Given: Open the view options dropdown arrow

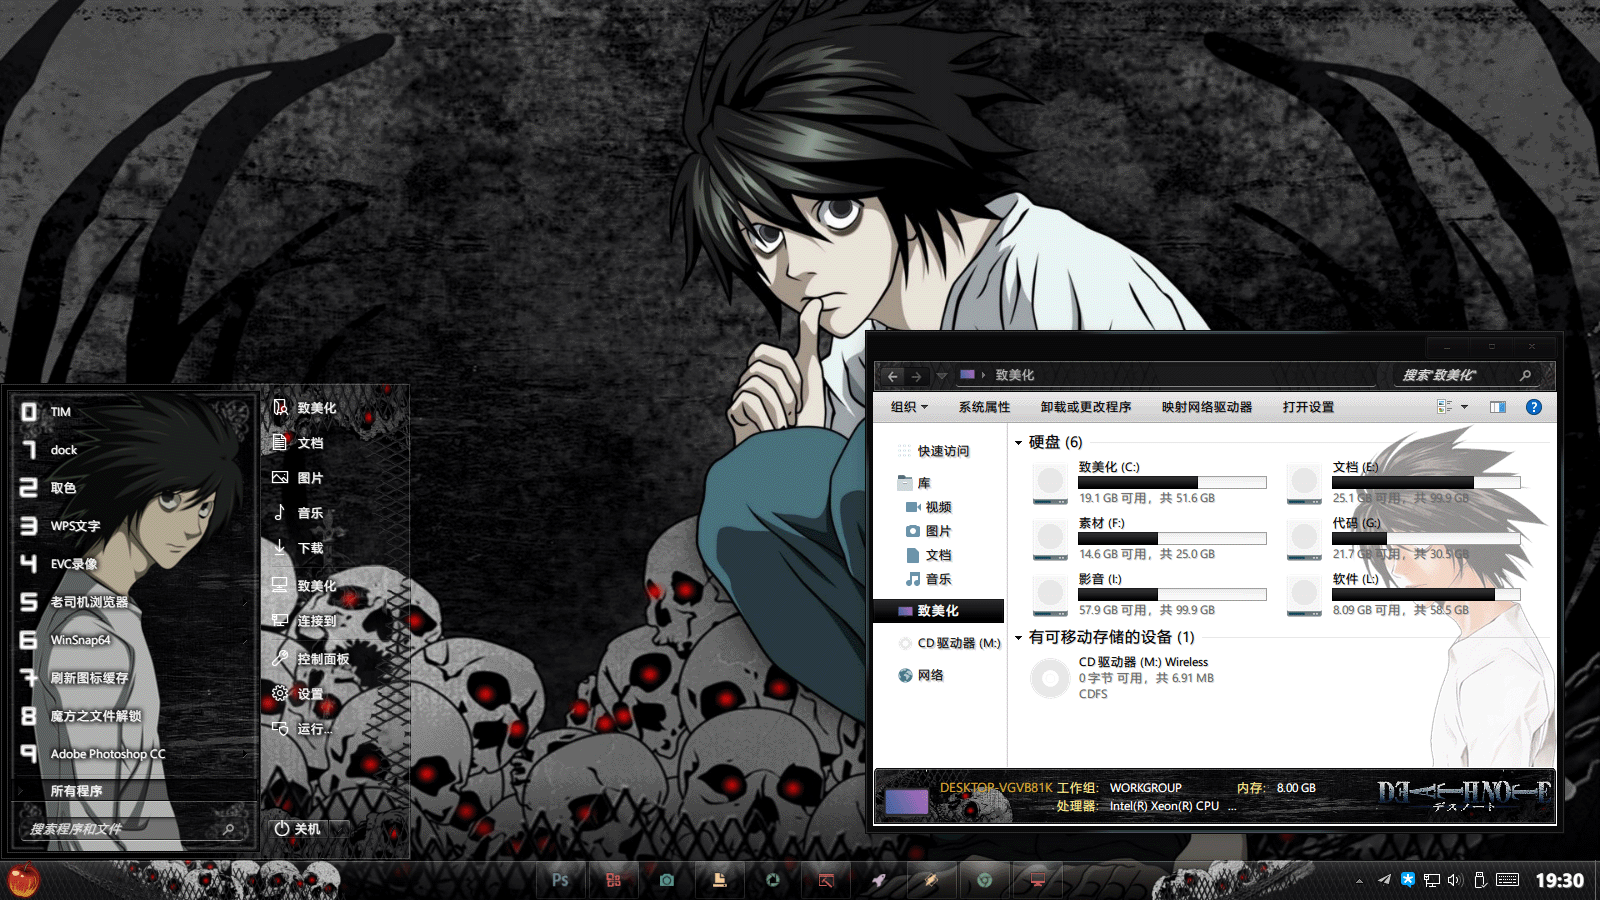Looking at the screenshot, I should [x=1464, y=407].
